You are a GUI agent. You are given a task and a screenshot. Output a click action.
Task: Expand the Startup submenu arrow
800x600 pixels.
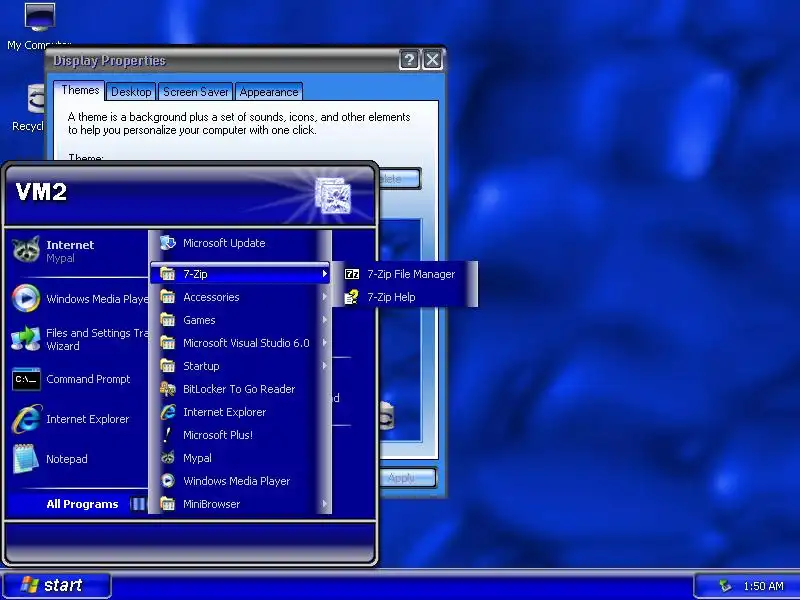pos(324,366)
